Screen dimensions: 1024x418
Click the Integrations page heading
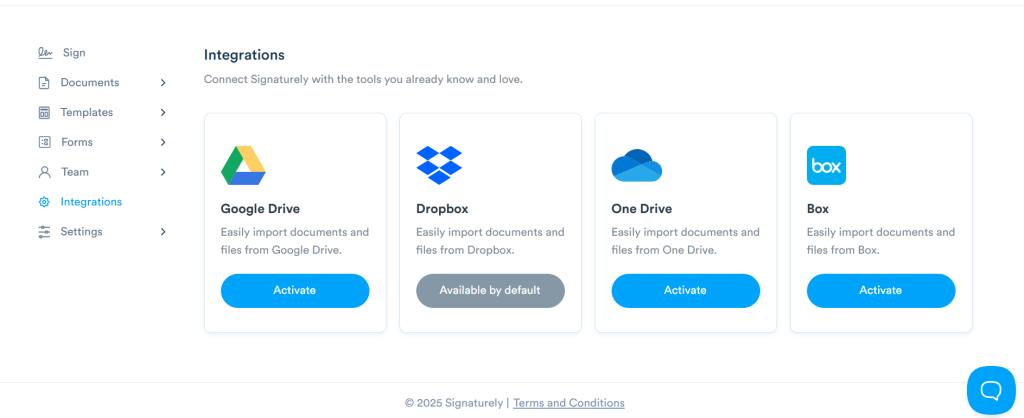pyautogui.click(x=244, y=55)
